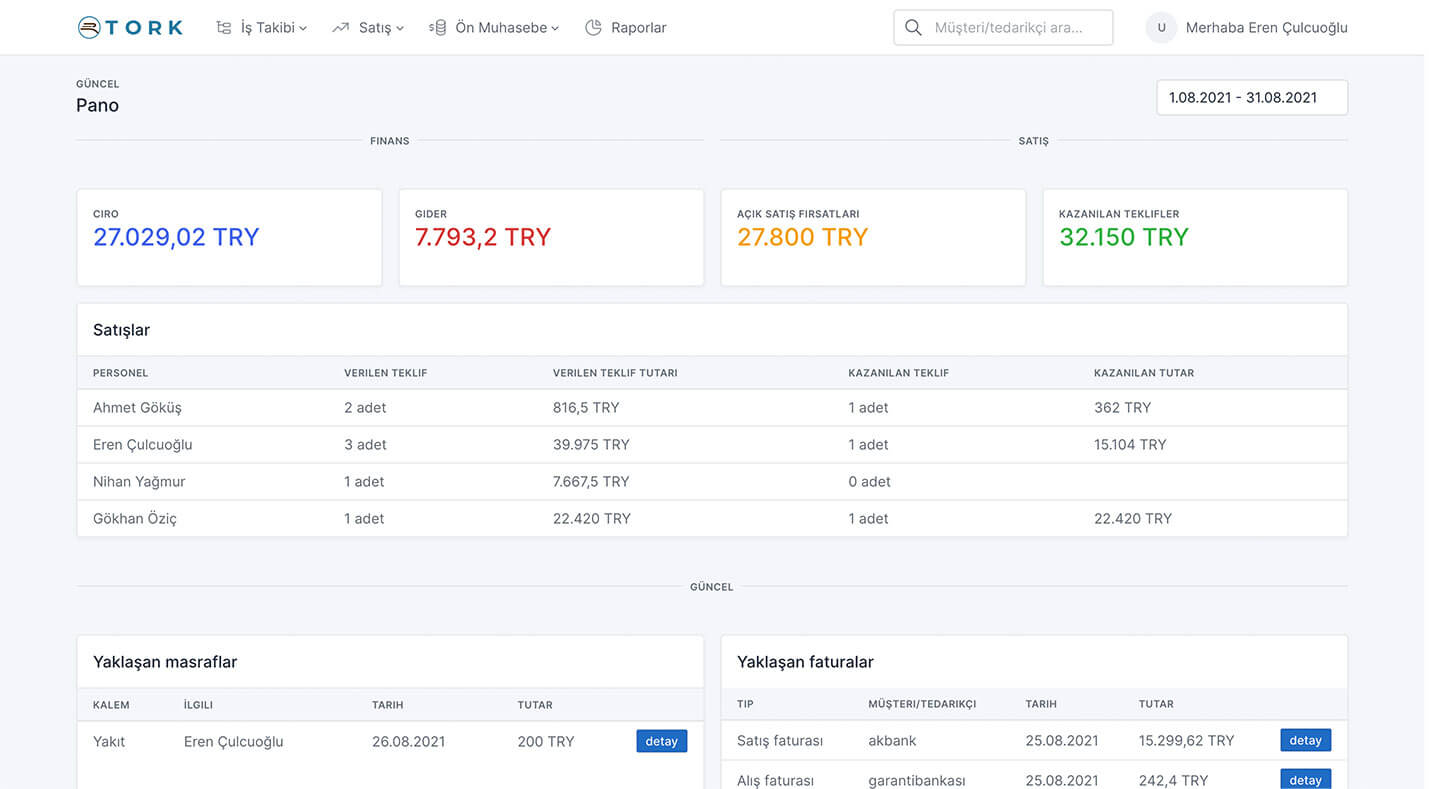Click the Kalem column header
This screenshot has width=1429, height=789.
click(x=111, y=705)
